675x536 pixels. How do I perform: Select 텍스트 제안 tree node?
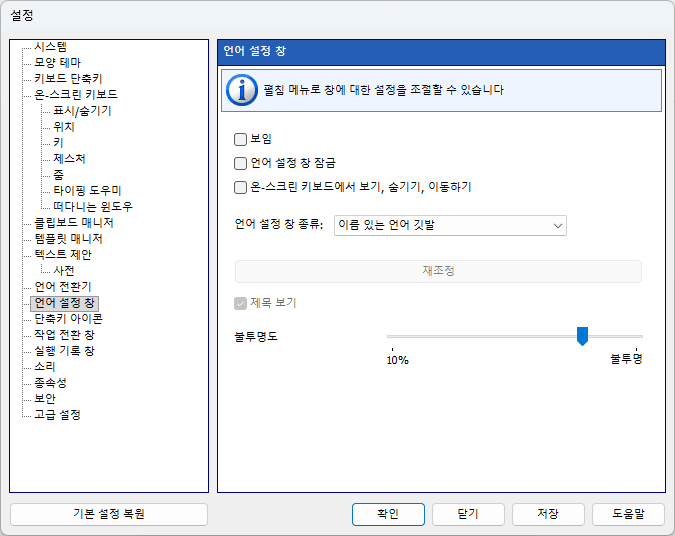[x=63, y=254]
